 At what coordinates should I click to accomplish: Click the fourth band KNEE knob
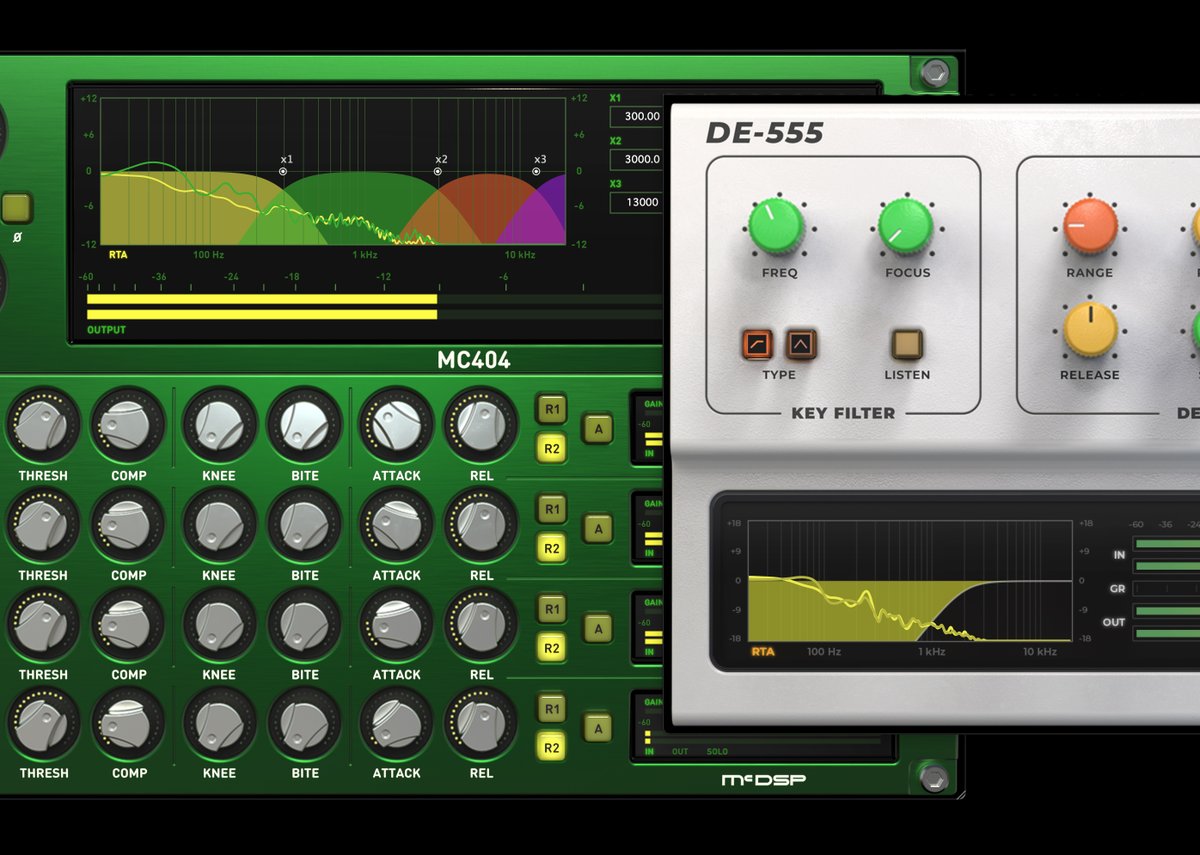coord(219,723)
